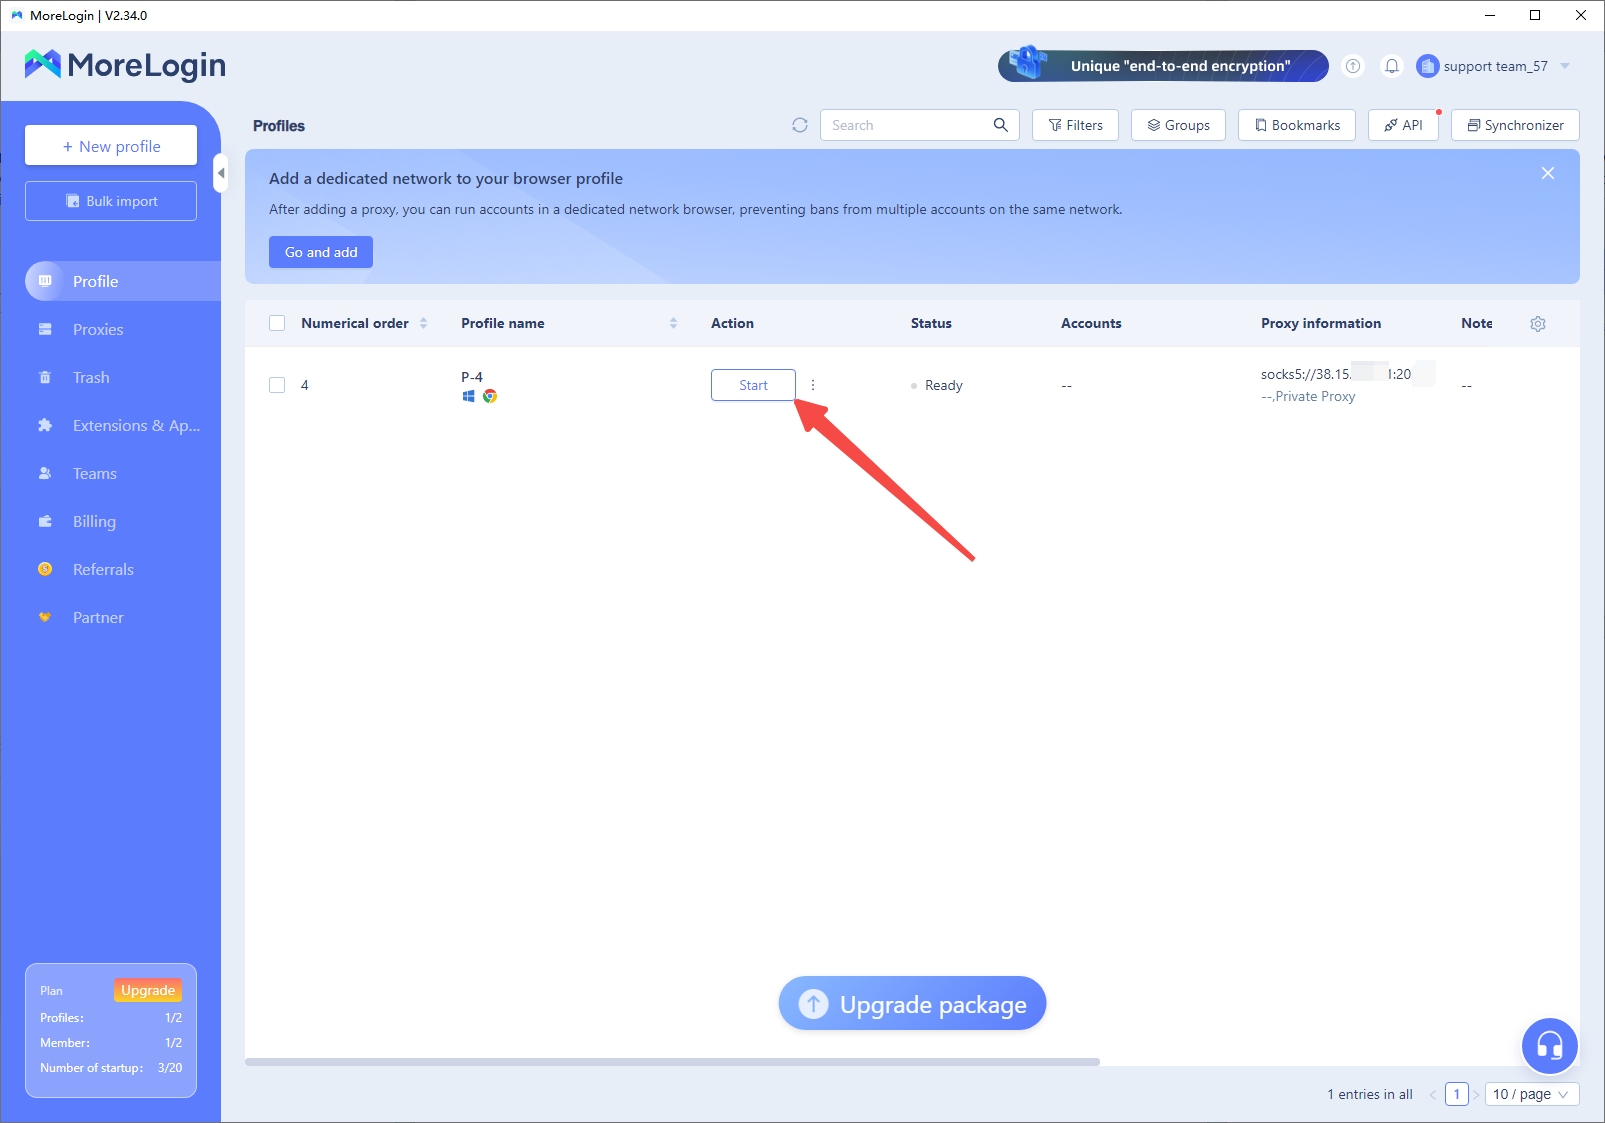Open the Teams sidebar section
This screenshot has width=1605, height=1123.
tap(95, 473)
